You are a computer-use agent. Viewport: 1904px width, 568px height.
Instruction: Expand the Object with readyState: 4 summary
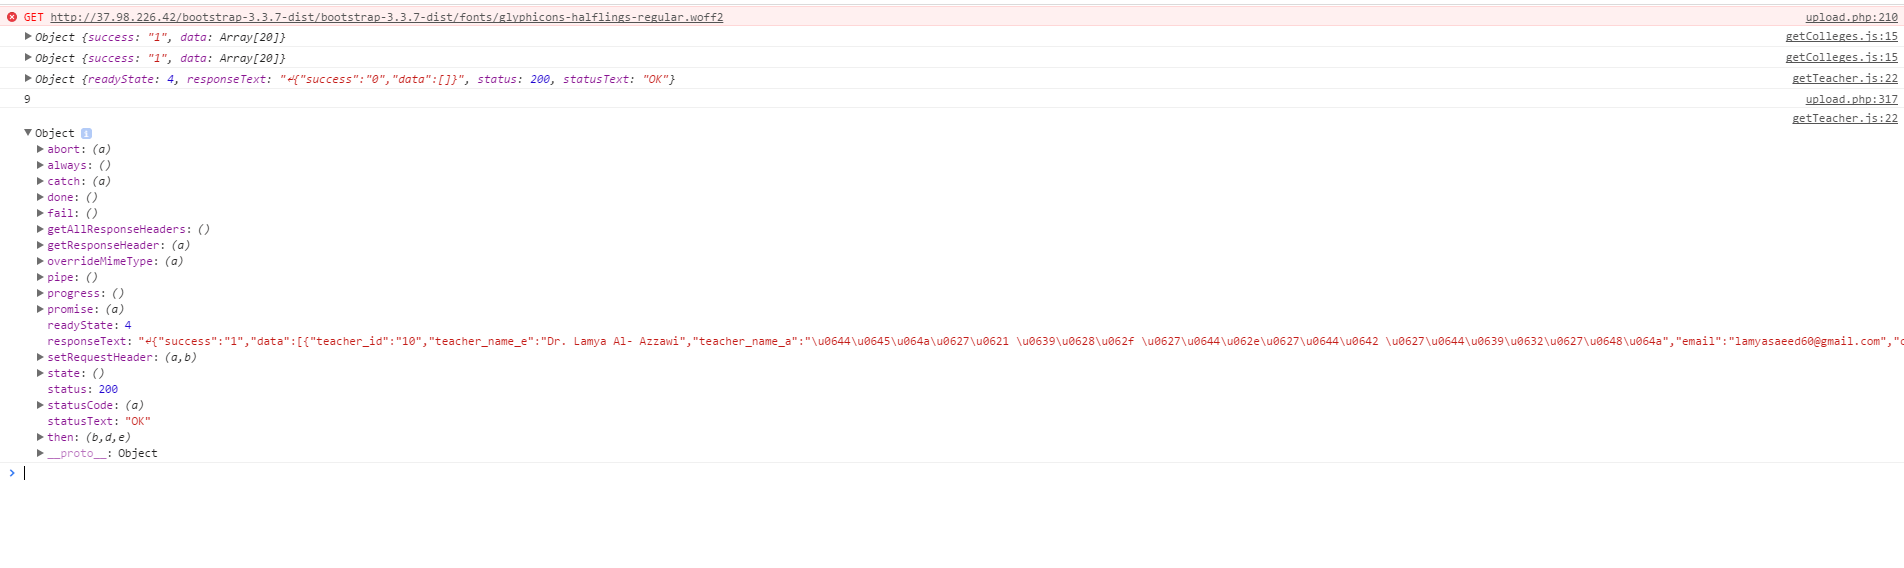tap(28, 78)
